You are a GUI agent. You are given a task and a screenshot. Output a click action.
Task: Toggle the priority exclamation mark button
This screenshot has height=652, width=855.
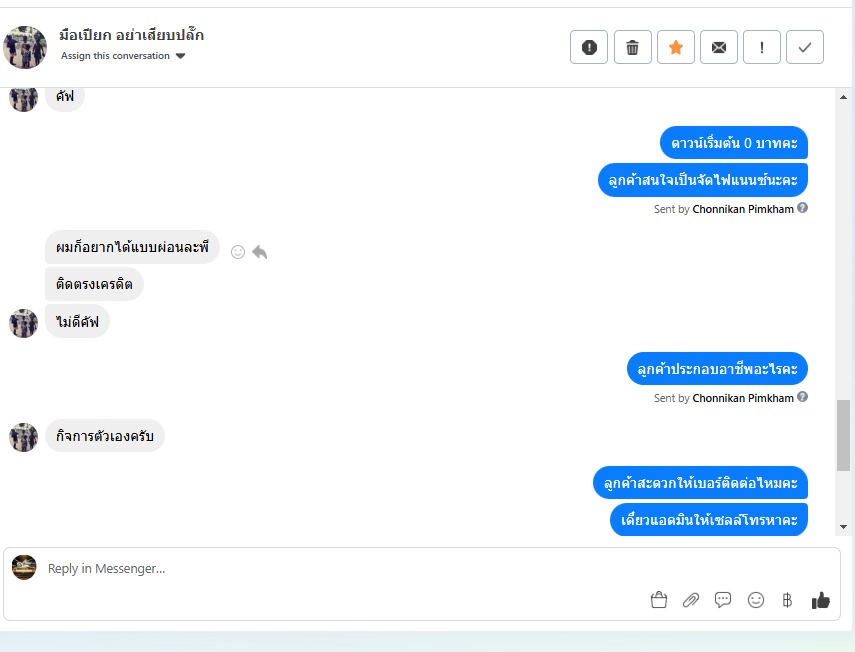(x=762, y=47)
